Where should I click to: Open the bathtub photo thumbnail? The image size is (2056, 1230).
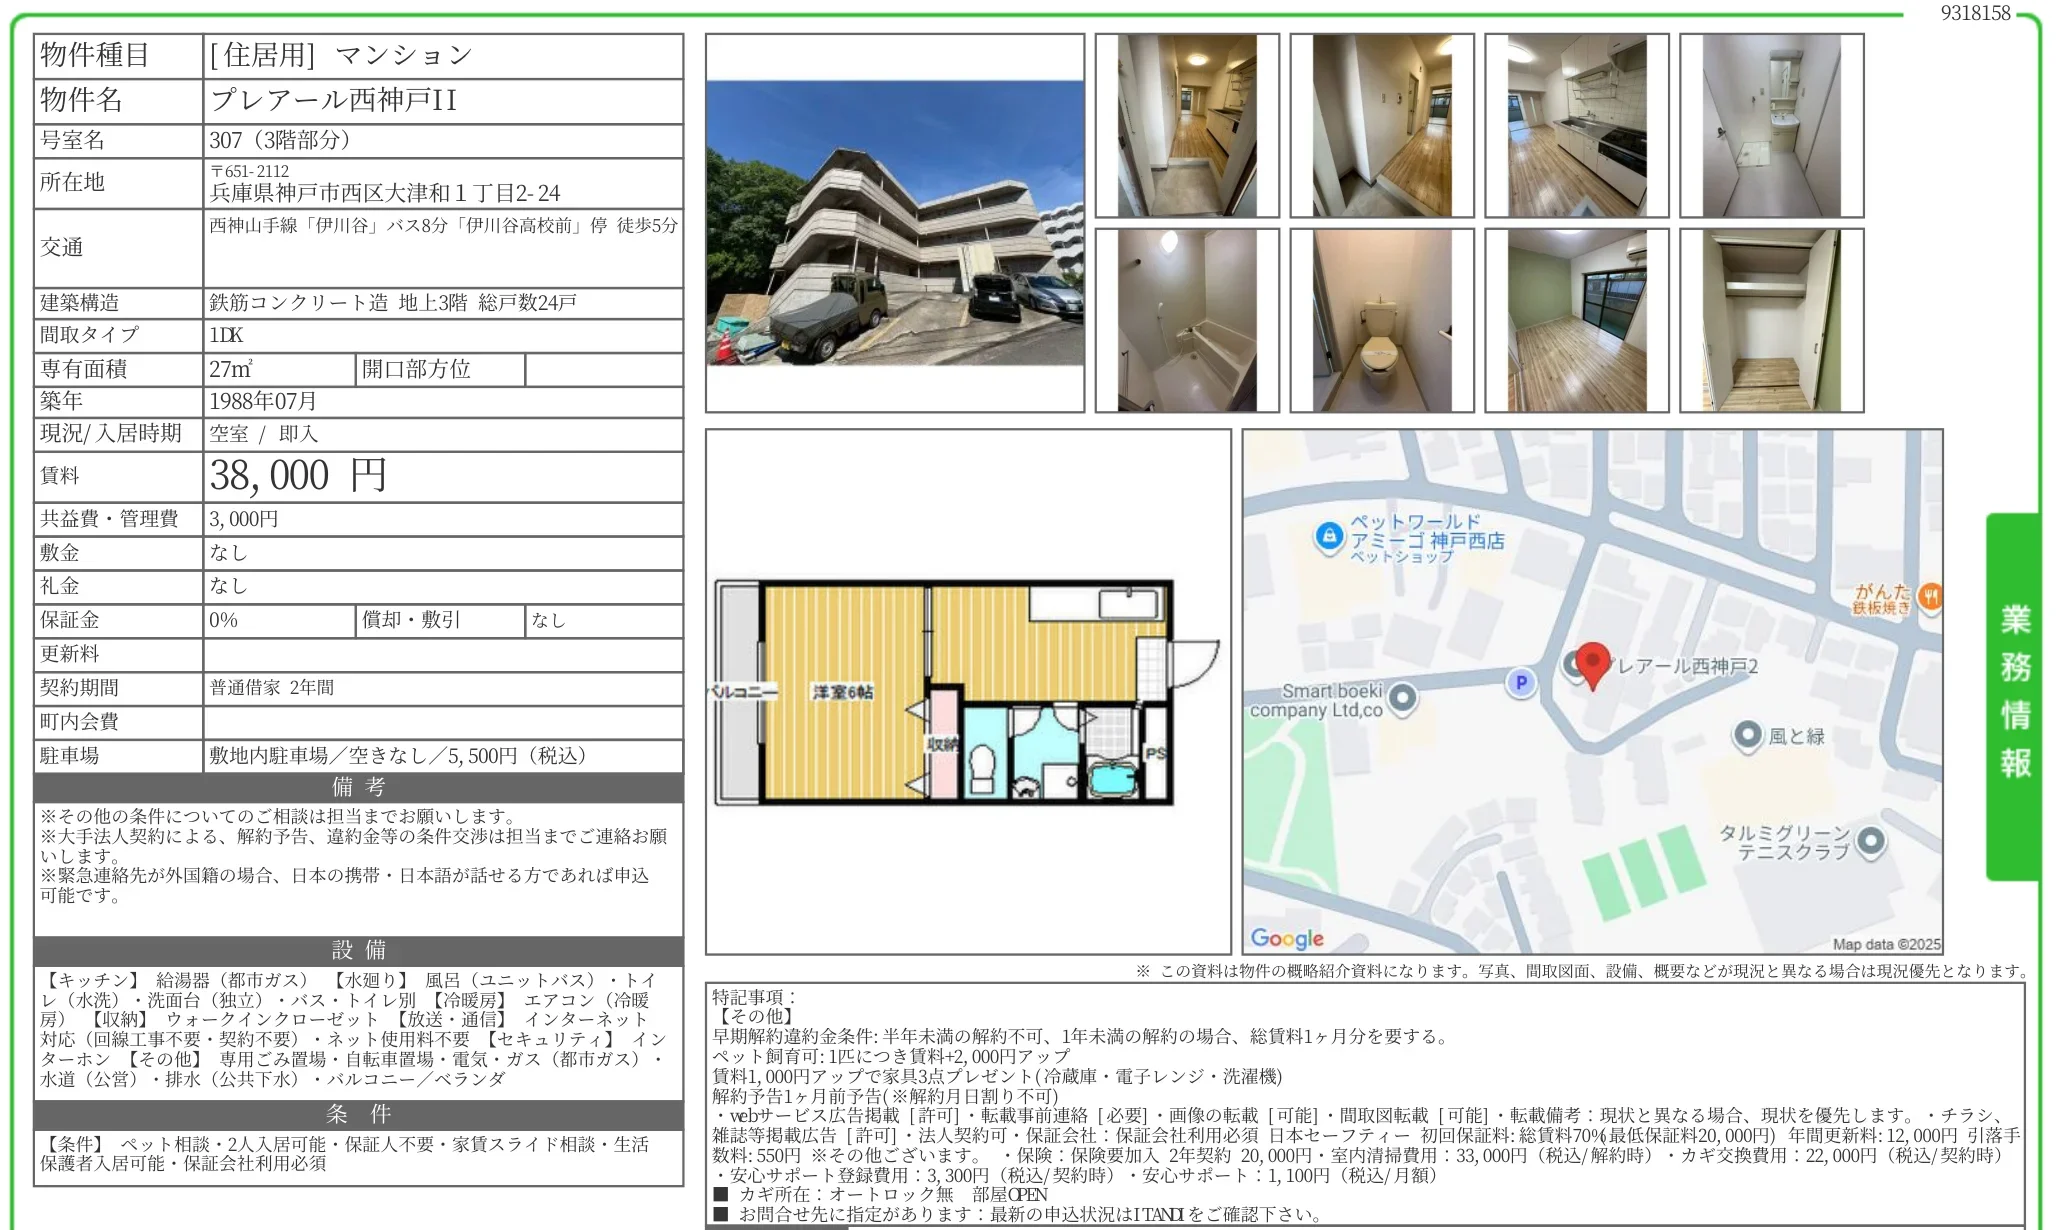(1186, 321)
